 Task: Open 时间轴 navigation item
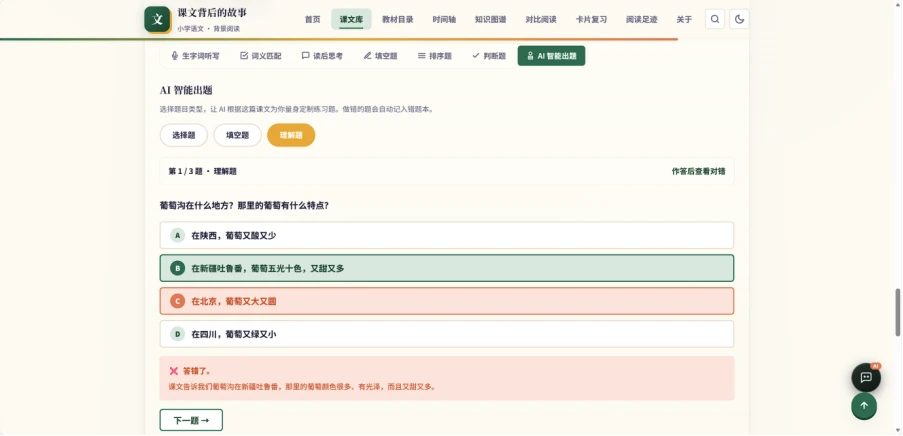444,20
